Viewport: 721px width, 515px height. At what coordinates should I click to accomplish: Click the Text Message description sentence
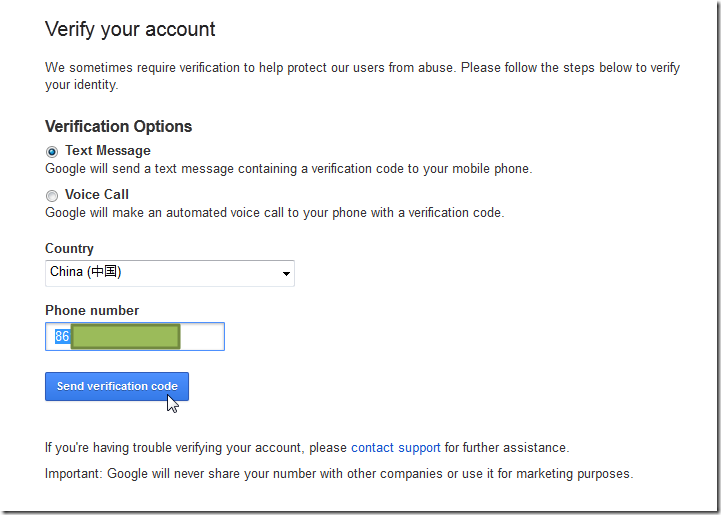(288, 169)
